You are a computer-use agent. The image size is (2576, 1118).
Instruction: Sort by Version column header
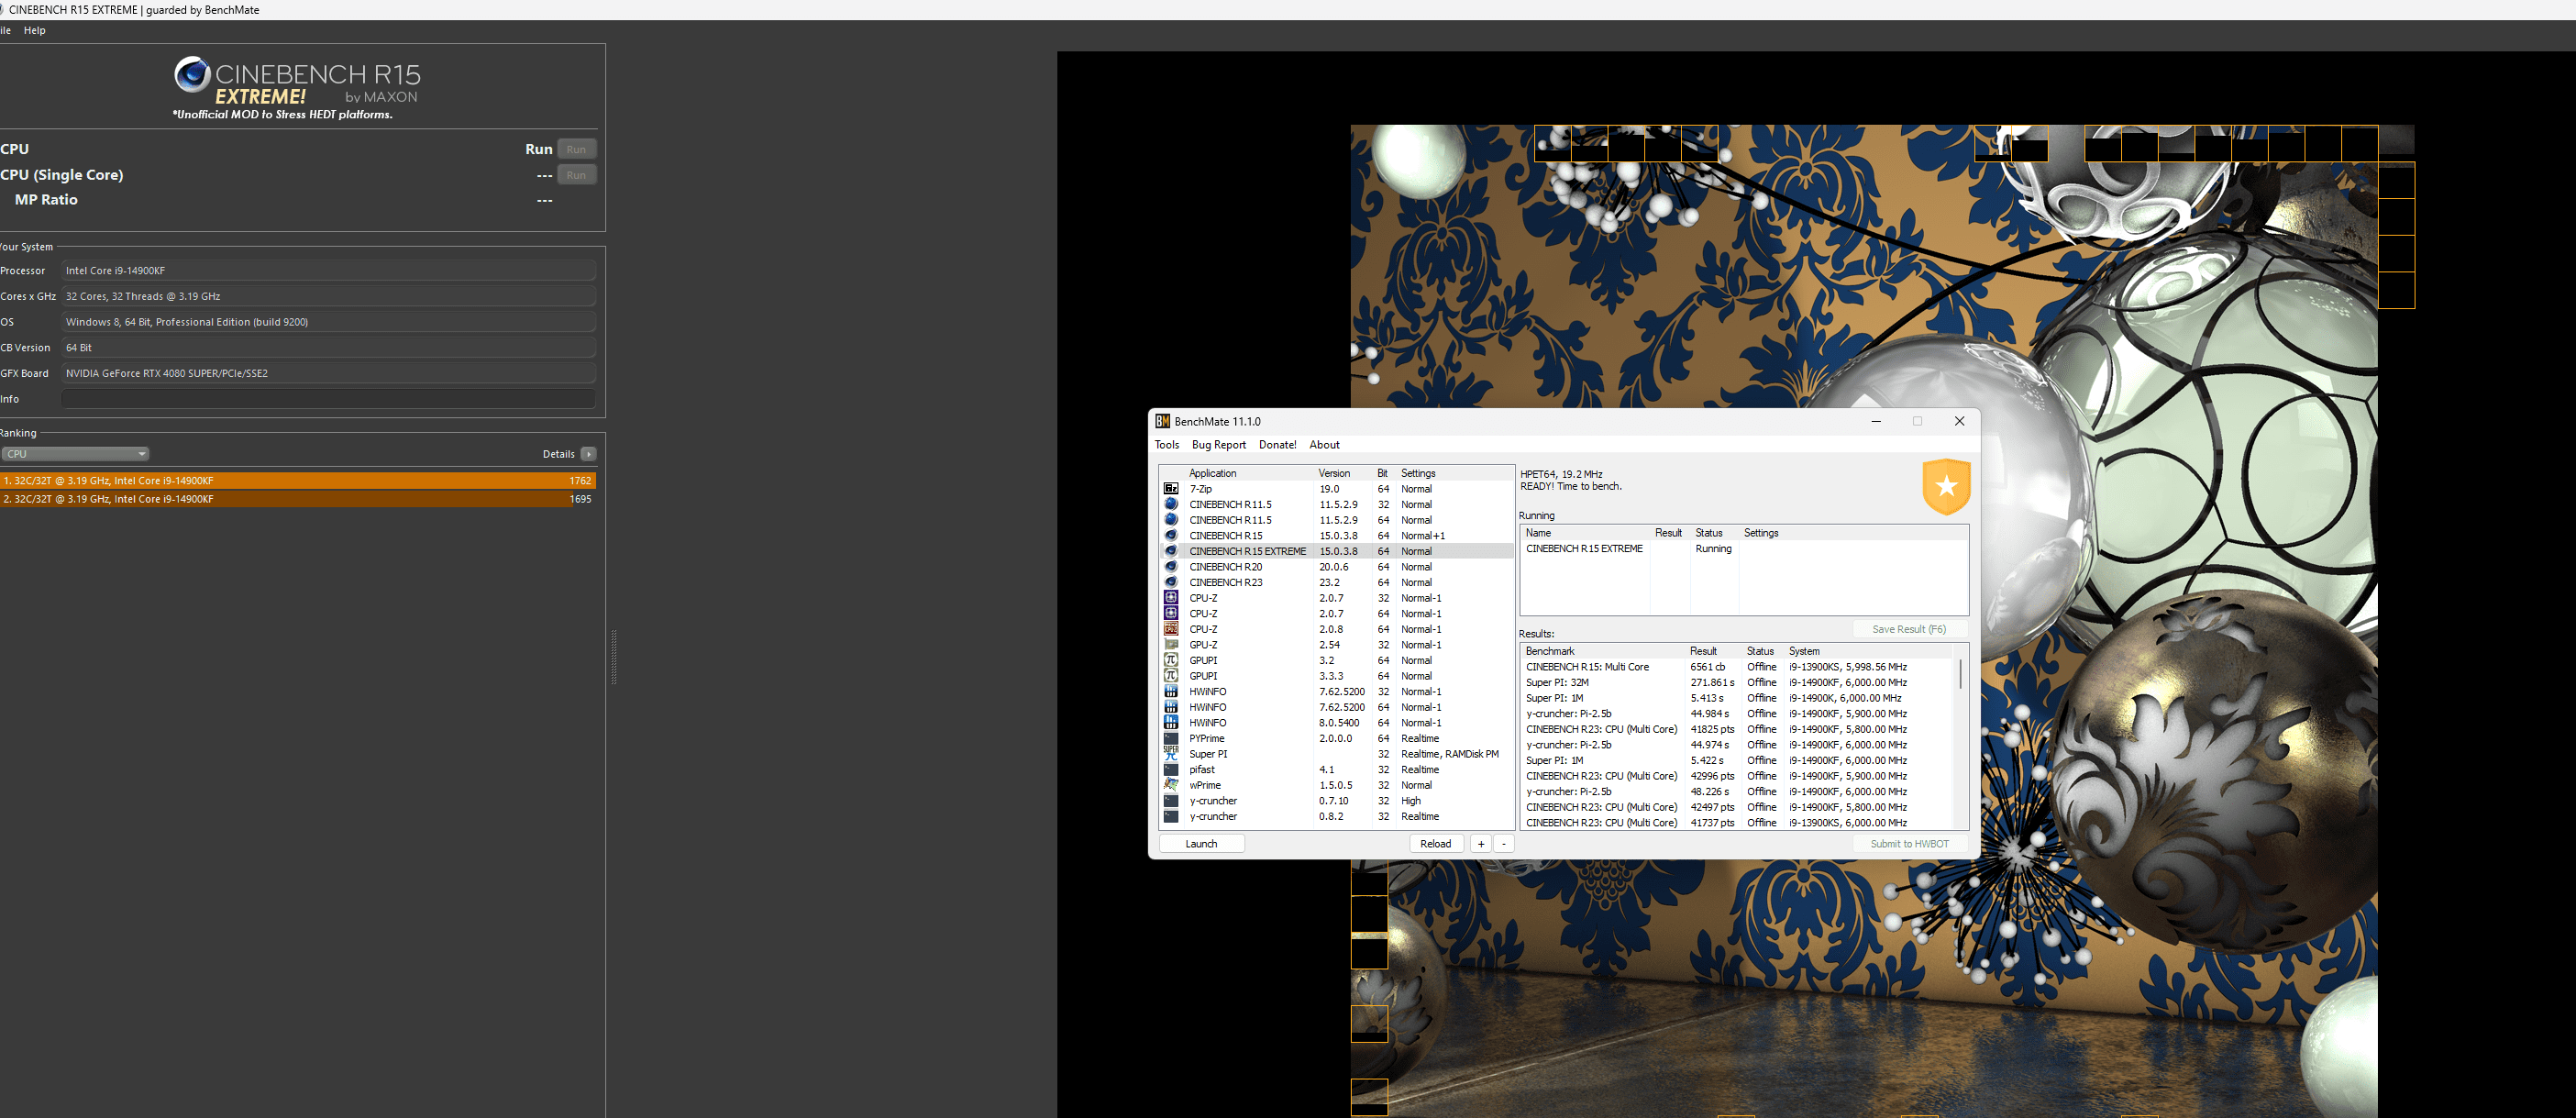click(1334, 473)
